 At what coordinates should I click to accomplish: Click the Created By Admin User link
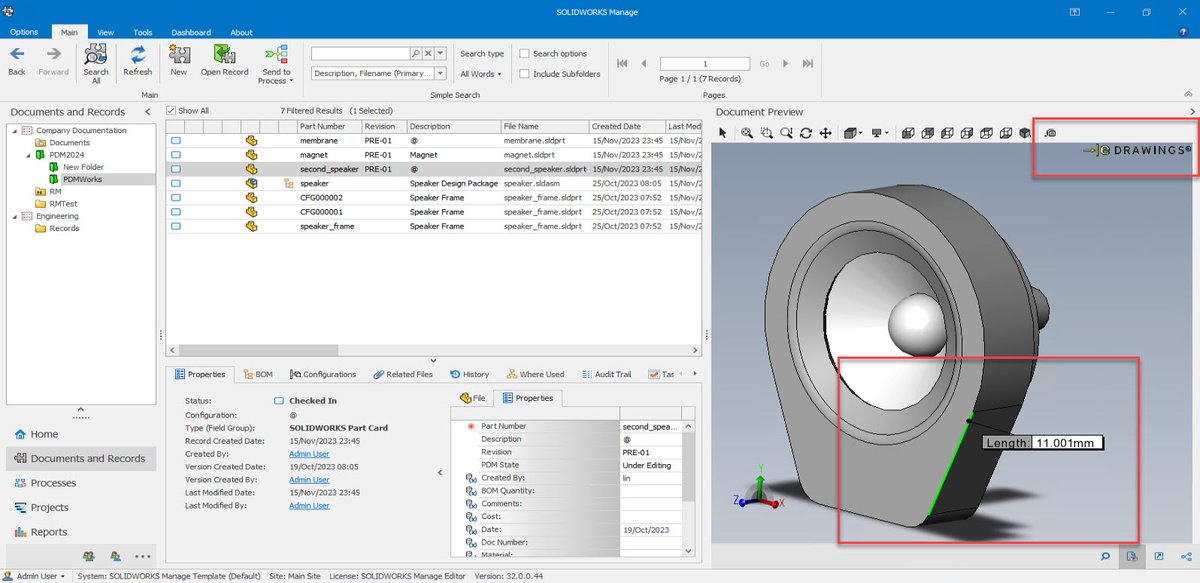[309, 455]
